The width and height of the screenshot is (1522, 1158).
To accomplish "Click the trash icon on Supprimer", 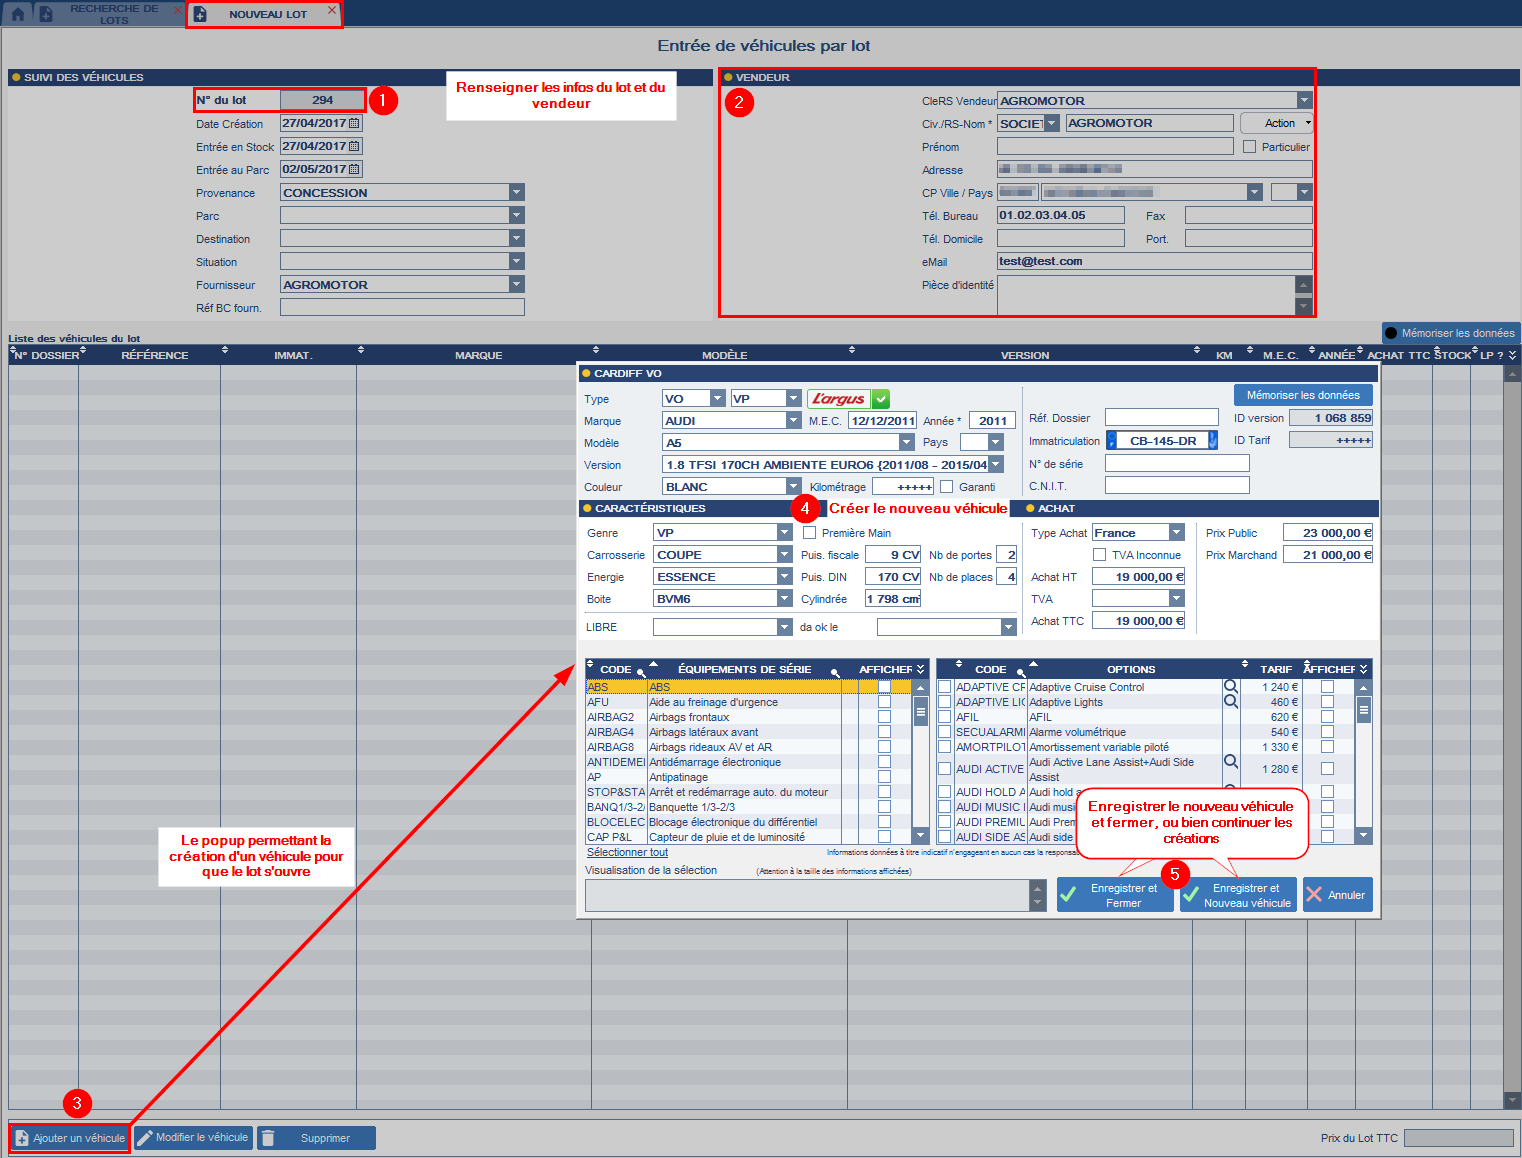I will click(268, 1138).
